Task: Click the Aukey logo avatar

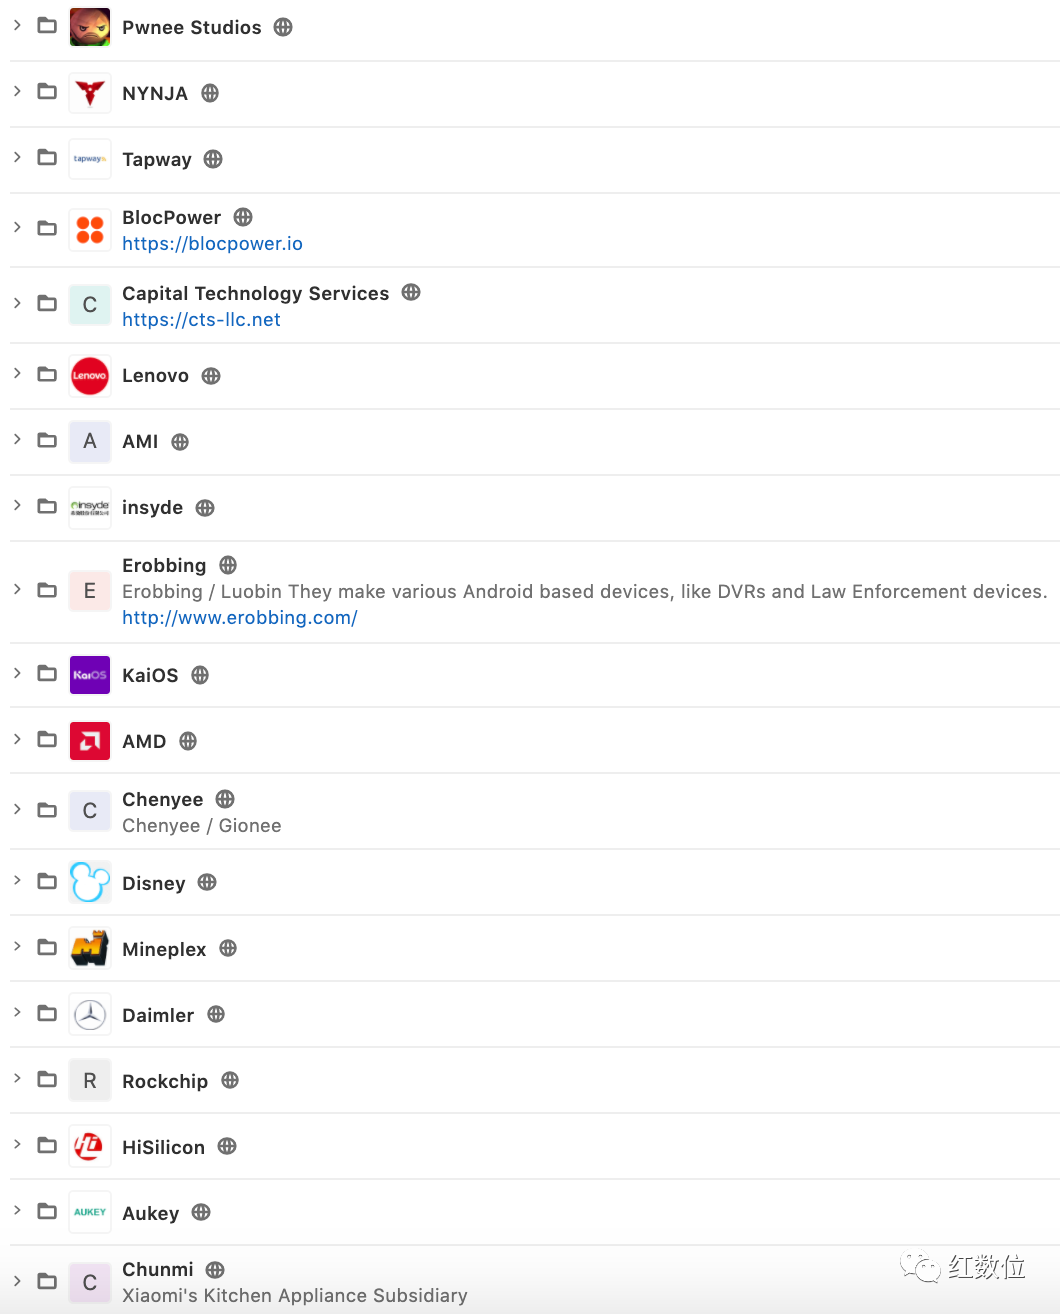Action: pyautogui.click(x=90, y=1213)
